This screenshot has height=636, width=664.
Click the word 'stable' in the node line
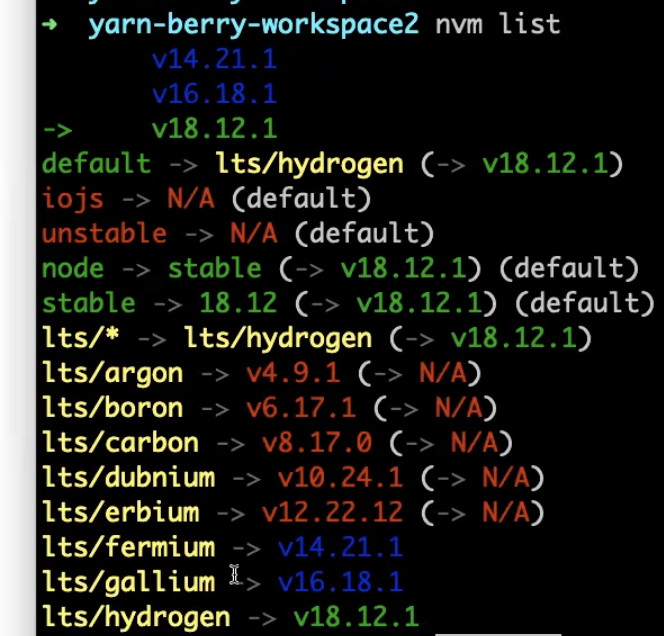point(215,268)
